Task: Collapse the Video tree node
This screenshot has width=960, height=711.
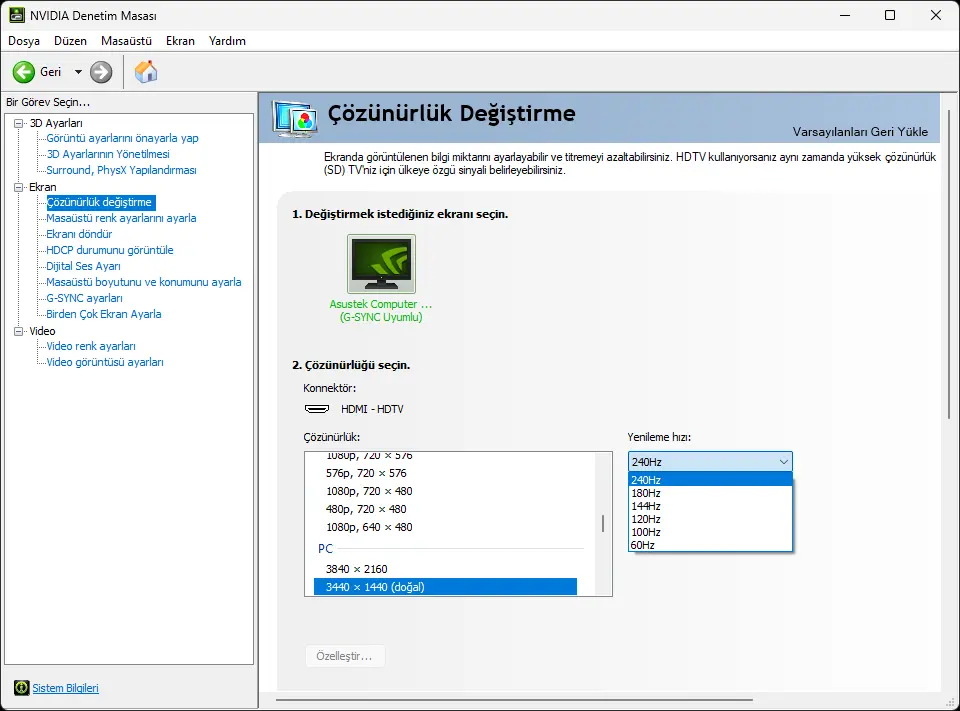Action: tap(18, 331)
